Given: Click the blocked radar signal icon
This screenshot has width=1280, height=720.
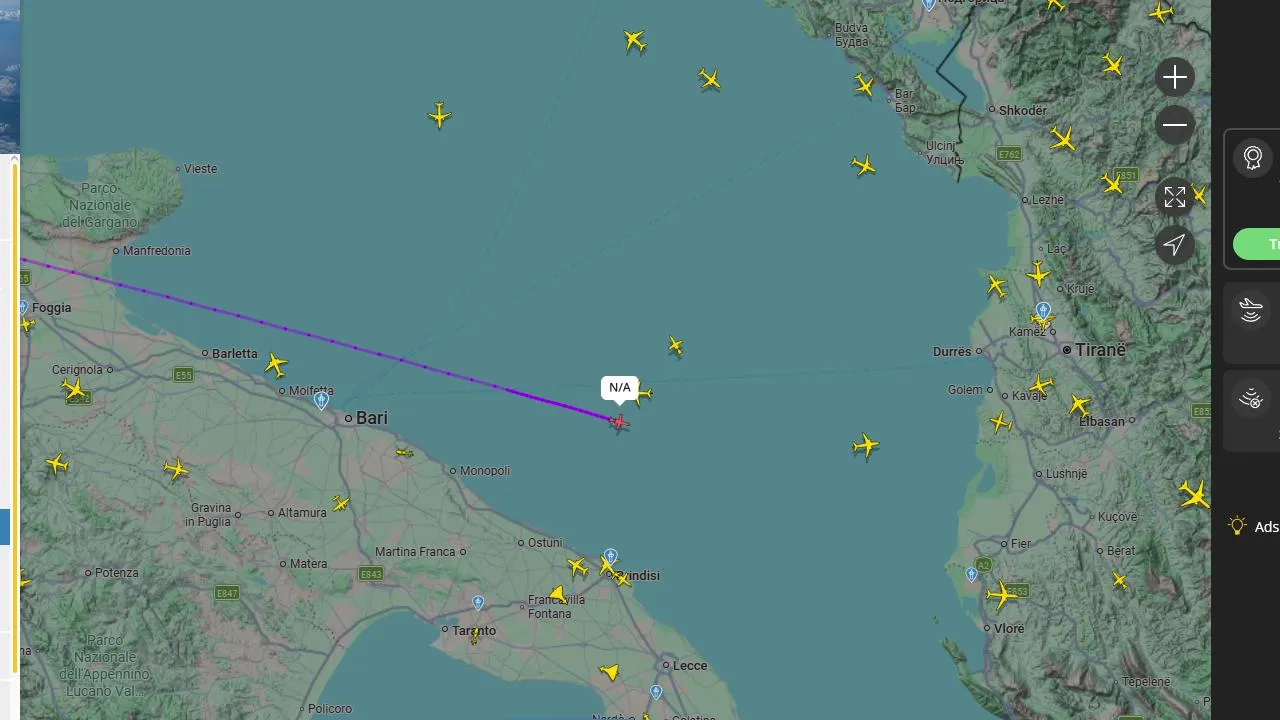Looking at the screenshot, I should pyautogui.click(x=1251, y=398).
